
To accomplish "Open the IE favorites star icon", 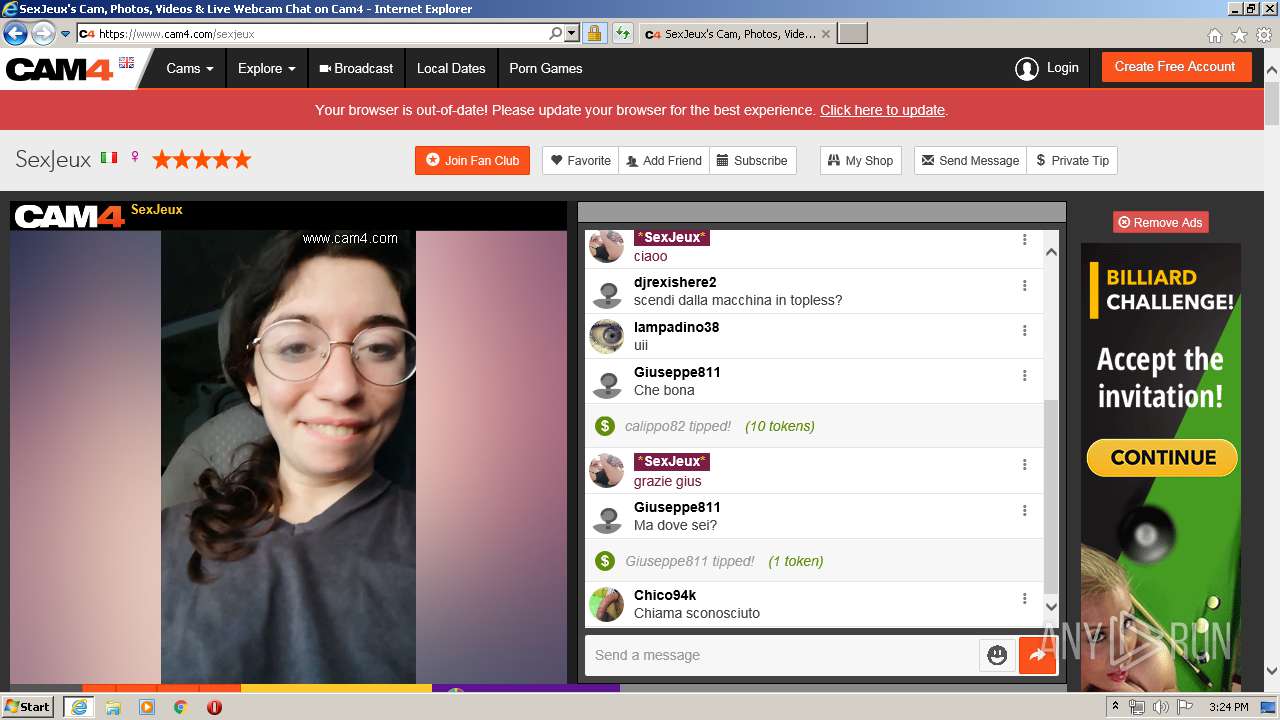I will pos(1239,35).
